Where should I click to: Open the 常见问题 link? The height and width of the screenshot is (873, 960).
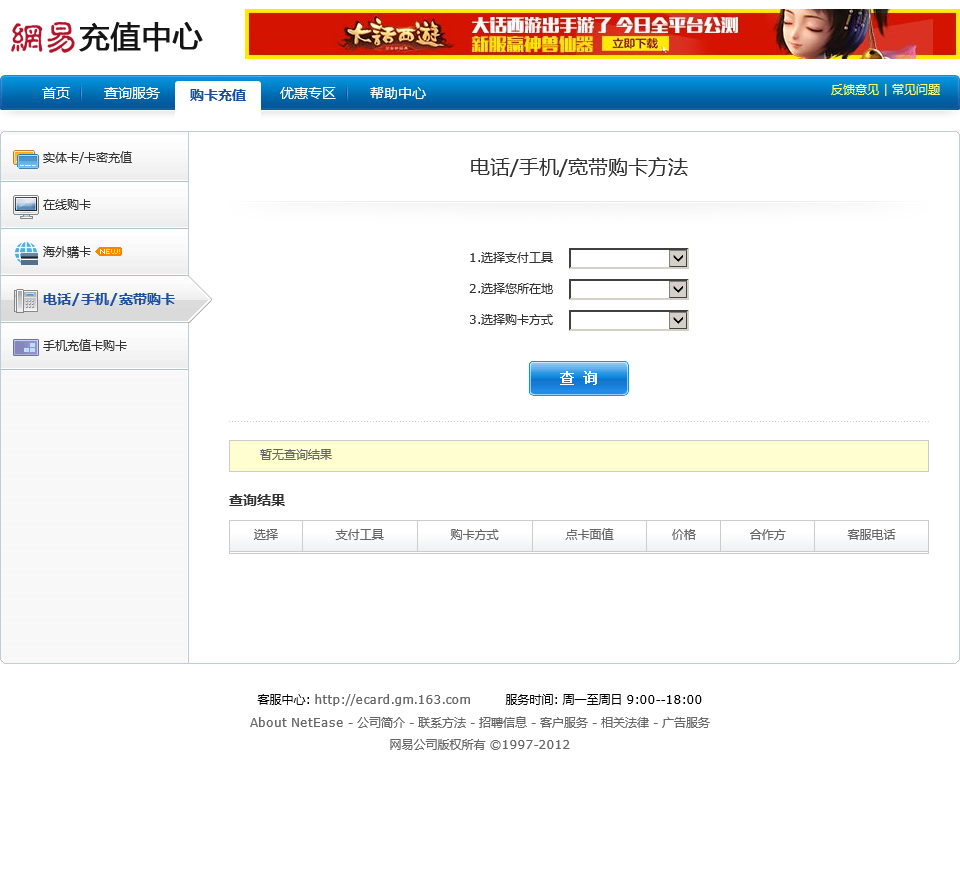coord(915,90)
